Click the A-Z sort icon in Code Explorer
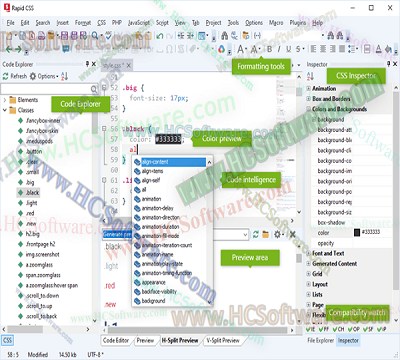Viewport: 400px width, 360px height. [x=64, y=76]
